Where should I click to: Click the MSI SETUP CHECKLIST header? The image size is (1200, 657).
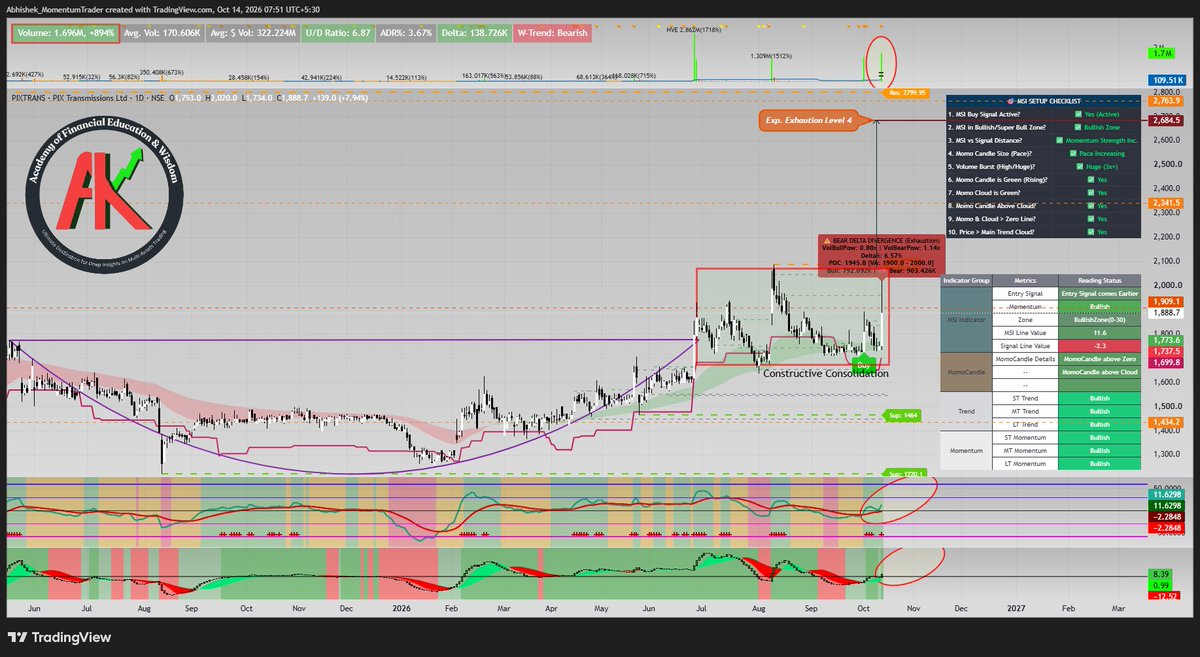pyautogui.click(x=1042, y=101)
